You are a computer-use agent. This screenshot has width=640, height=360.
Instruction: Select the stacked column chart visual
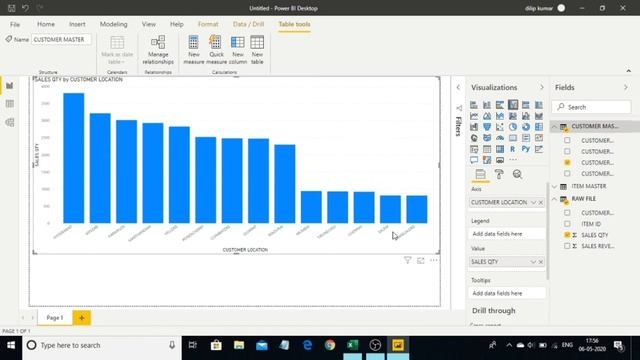point(487,105)
